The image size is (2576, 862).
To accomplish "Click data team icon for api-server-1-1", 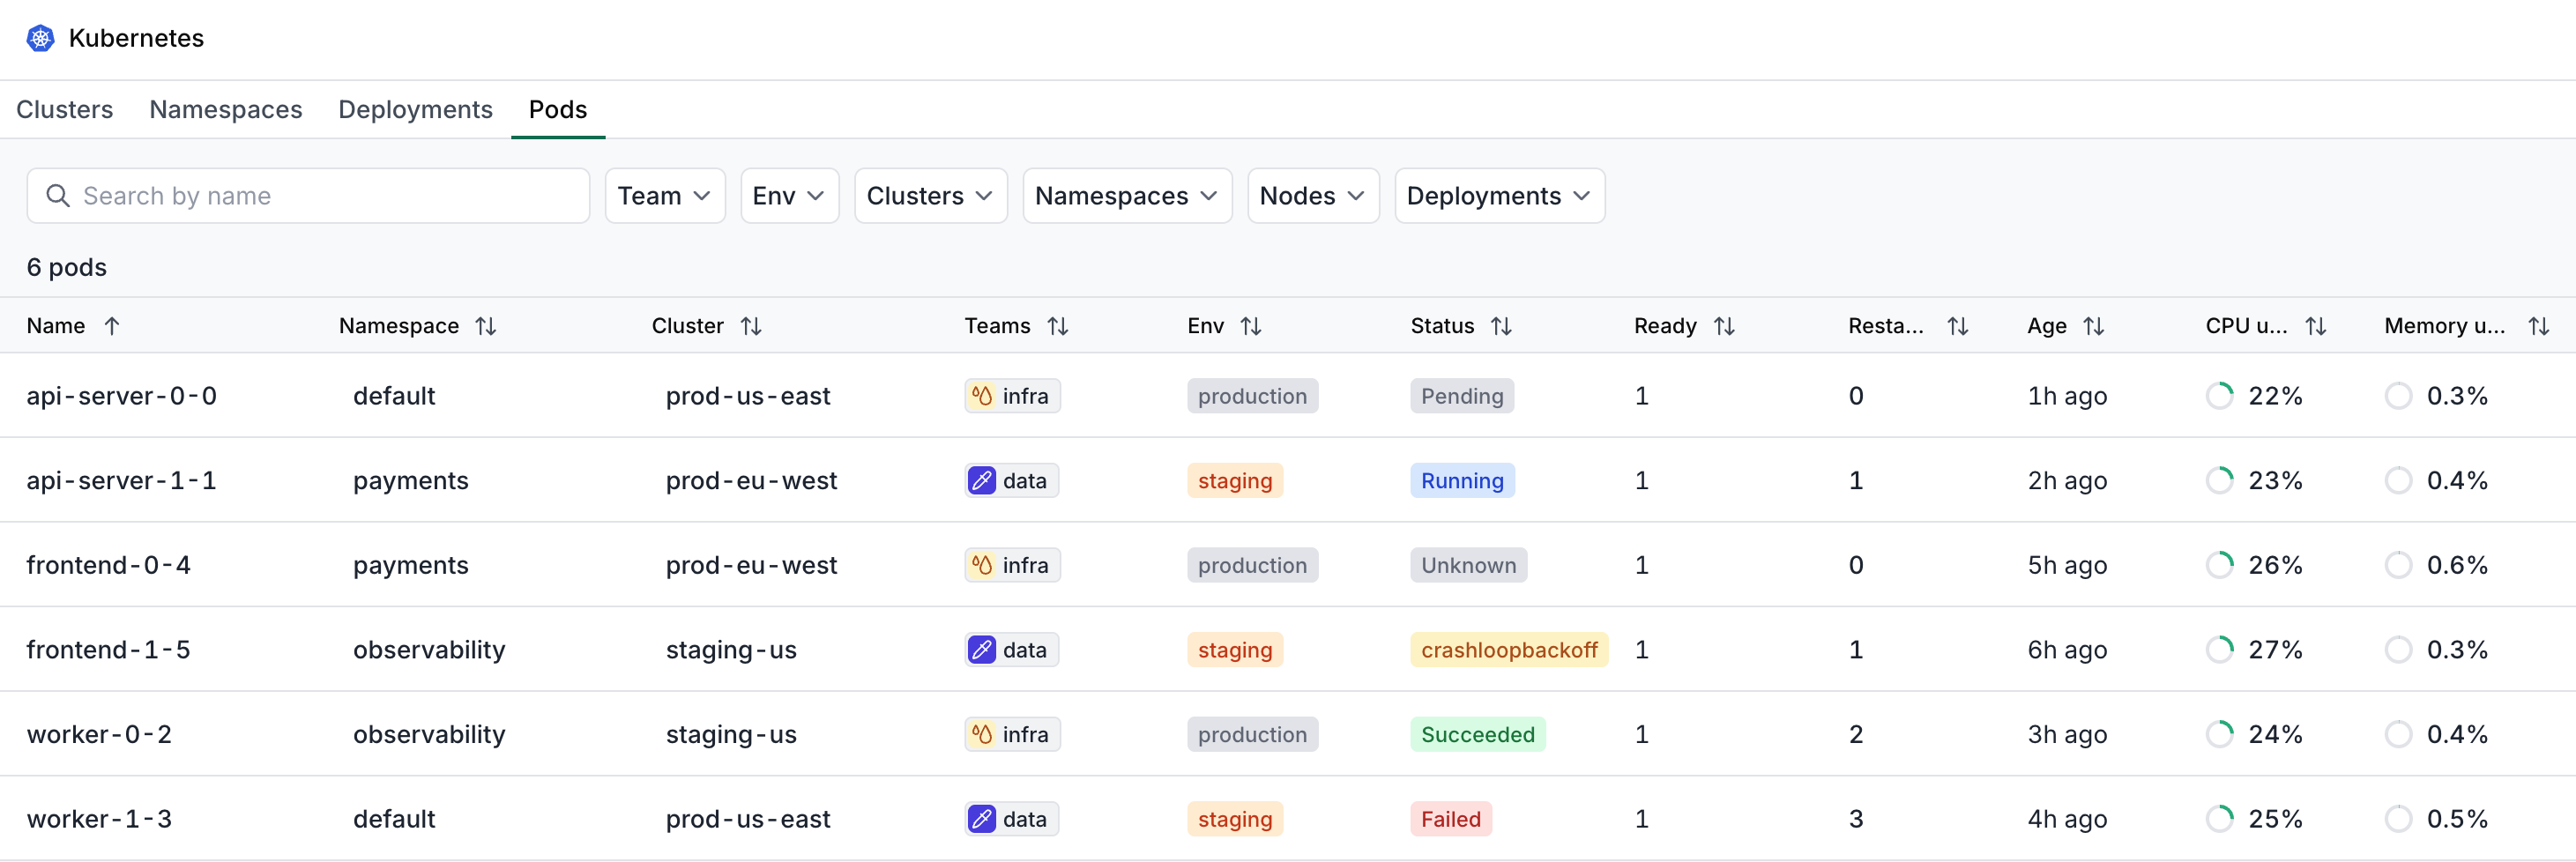I will [982, 481].
